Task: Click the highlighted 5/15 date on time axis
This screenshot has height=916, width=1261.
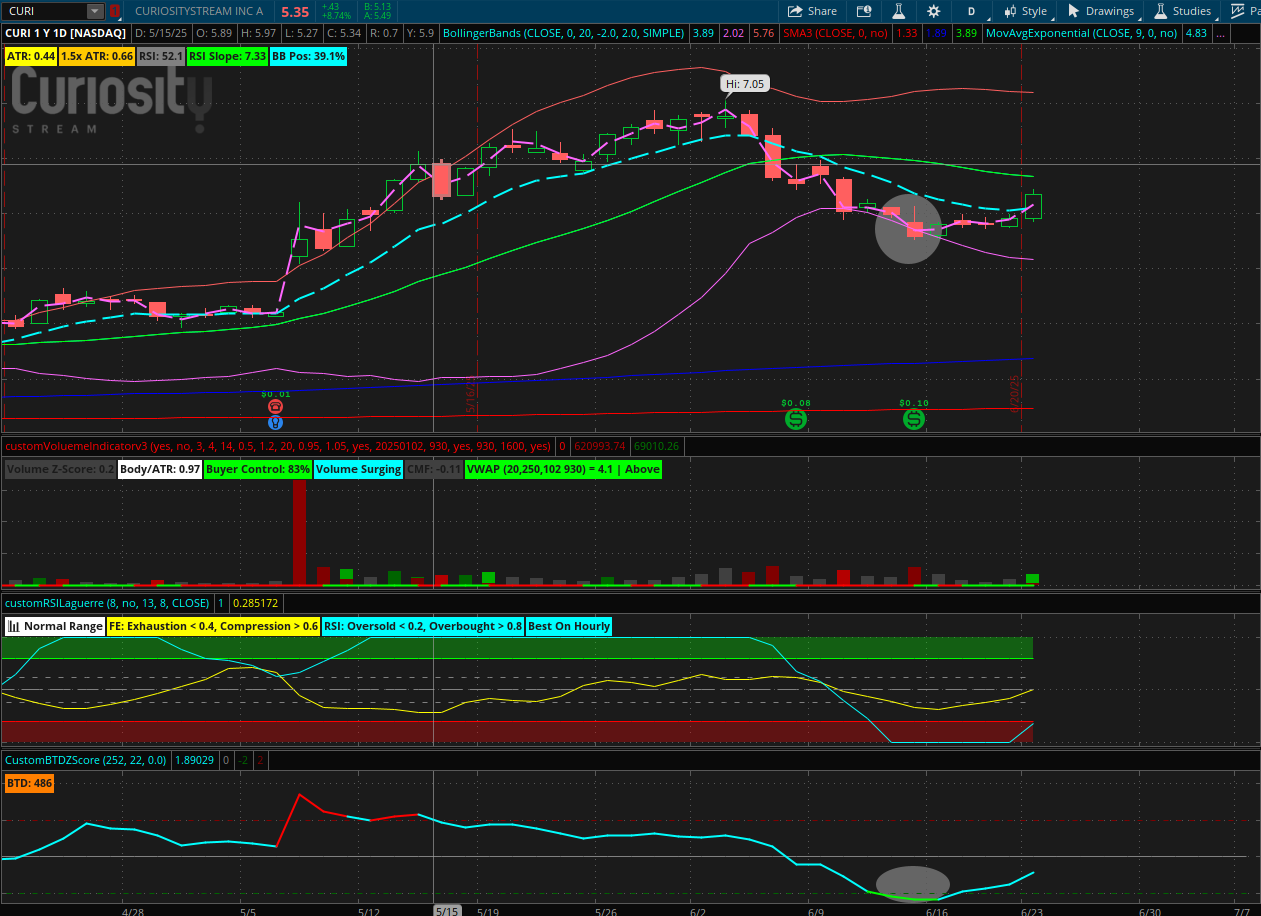Action: tap(447, 911)
